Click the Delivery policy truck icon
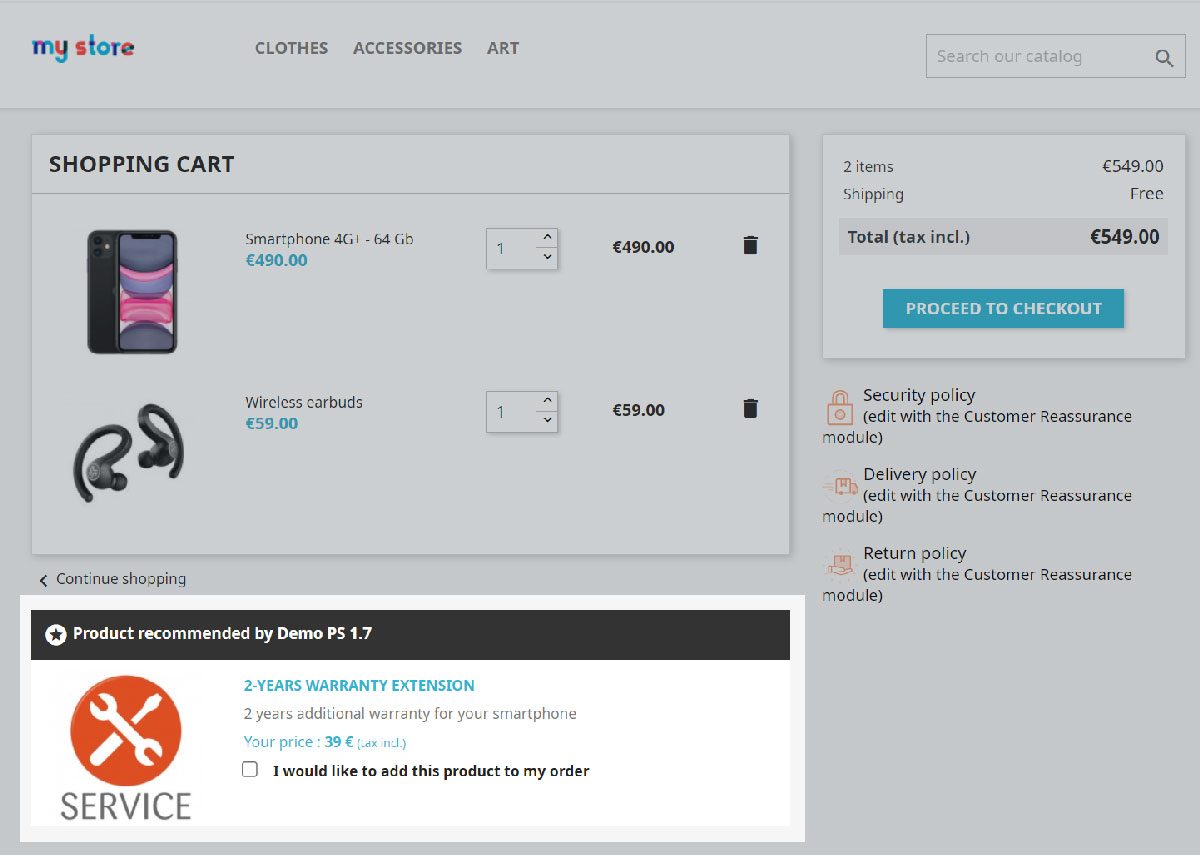Image resolution: width=1200 pixels, height=855 pixels. click(840, 487)
